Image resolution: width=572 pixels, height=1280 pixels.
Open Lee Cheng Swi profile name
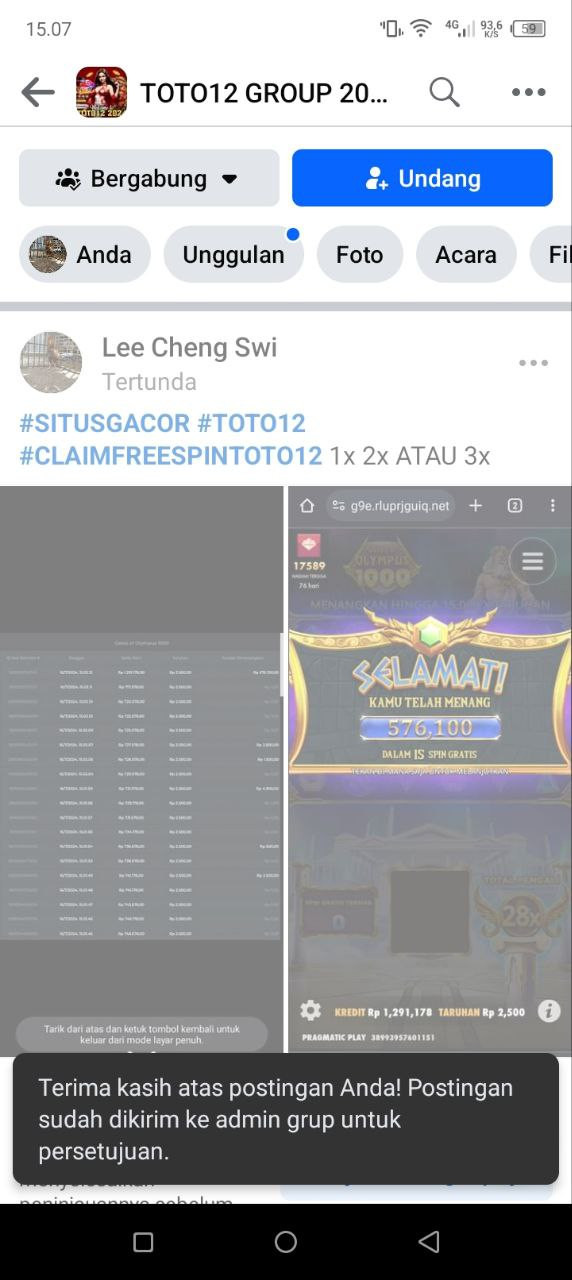(189, 348)
